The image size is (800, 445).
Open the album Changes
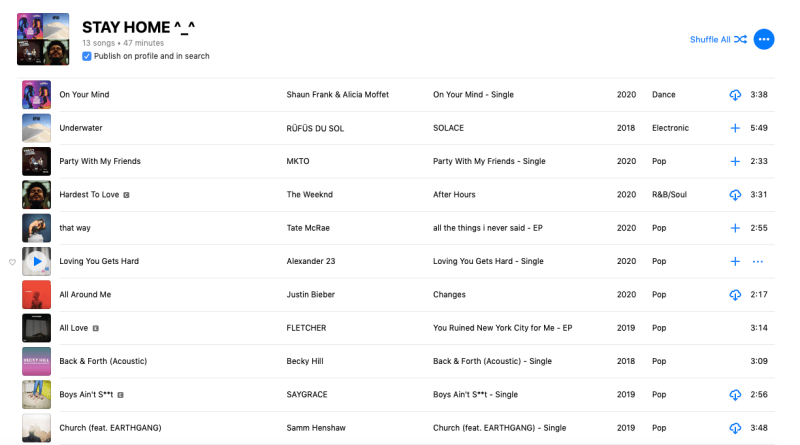point(449,295)
